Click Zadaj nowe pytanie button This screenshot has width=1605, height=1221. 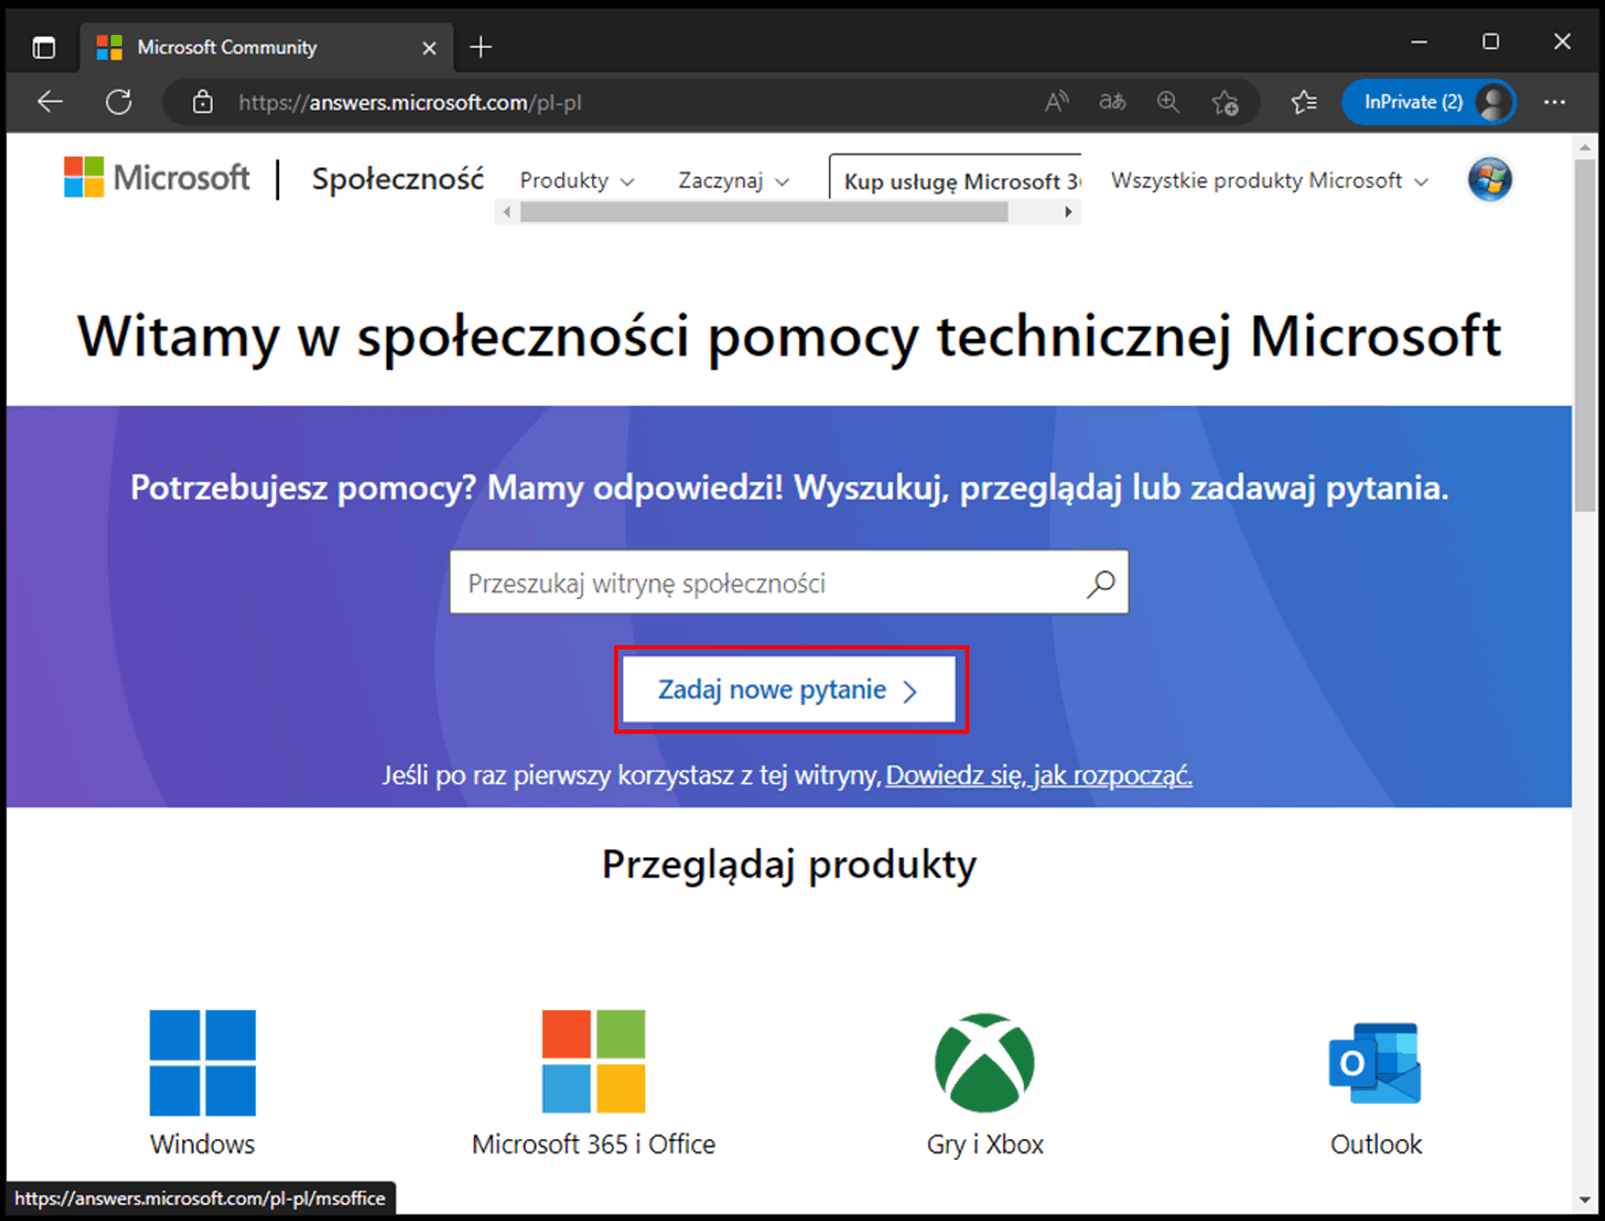point(789,690)
